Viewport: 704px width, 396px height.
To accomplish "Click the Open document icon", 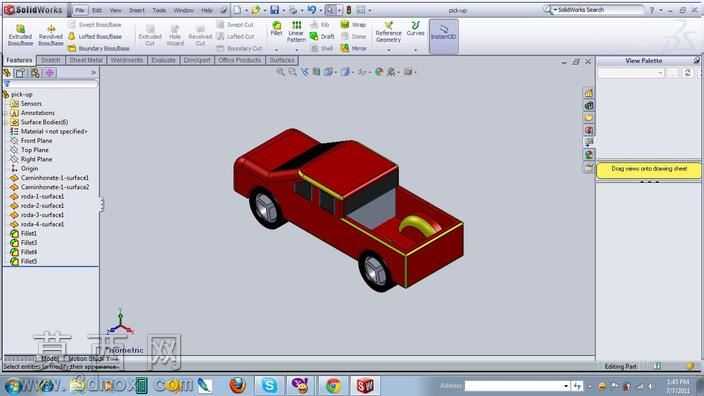I will 255,9.
